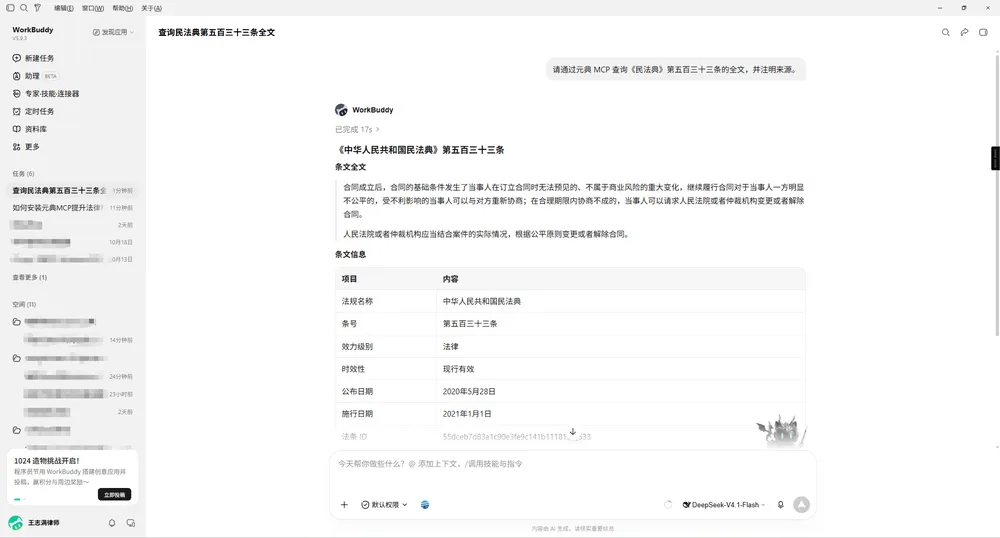Open user profile 王志满律师 avatar
The width and height of the screenshot is (1000, 538).
15,523
